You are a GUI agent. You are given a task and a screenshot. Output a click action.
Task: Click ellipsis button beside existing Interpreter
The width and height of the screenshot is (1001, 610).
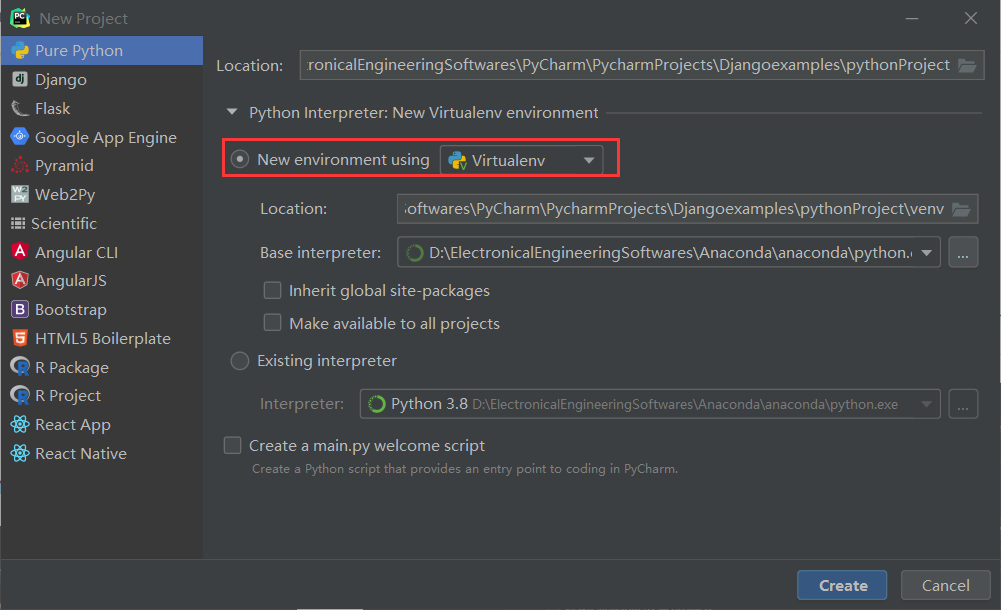pos(963,404)
